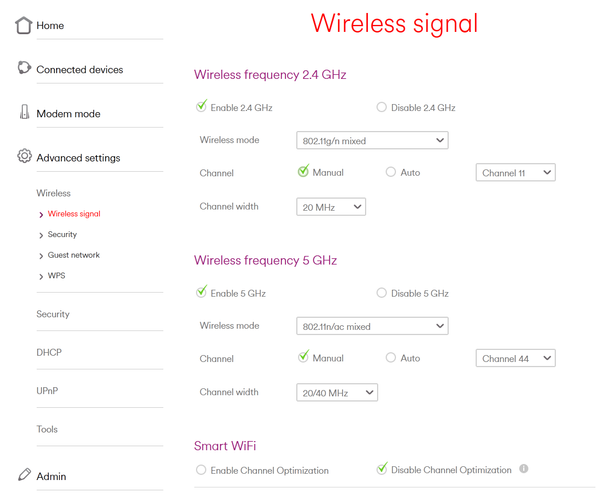The height and width of the screenshot is (493, 600).
Task: Open the UPnP menu item
Action: click(49, 390)
